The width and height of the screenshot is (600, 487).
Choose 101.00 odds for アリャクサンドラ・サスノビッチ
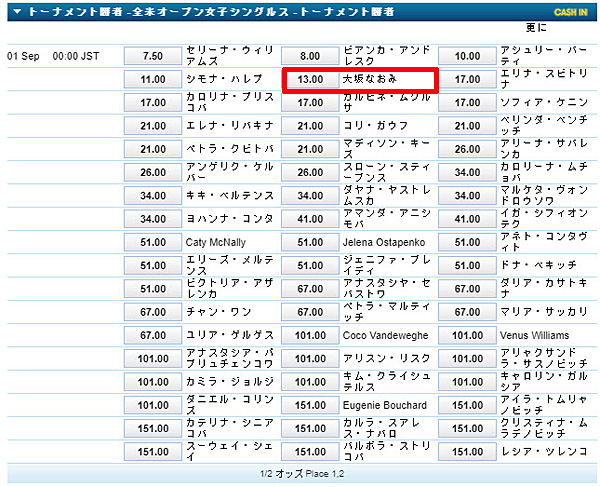coord(467,359)
